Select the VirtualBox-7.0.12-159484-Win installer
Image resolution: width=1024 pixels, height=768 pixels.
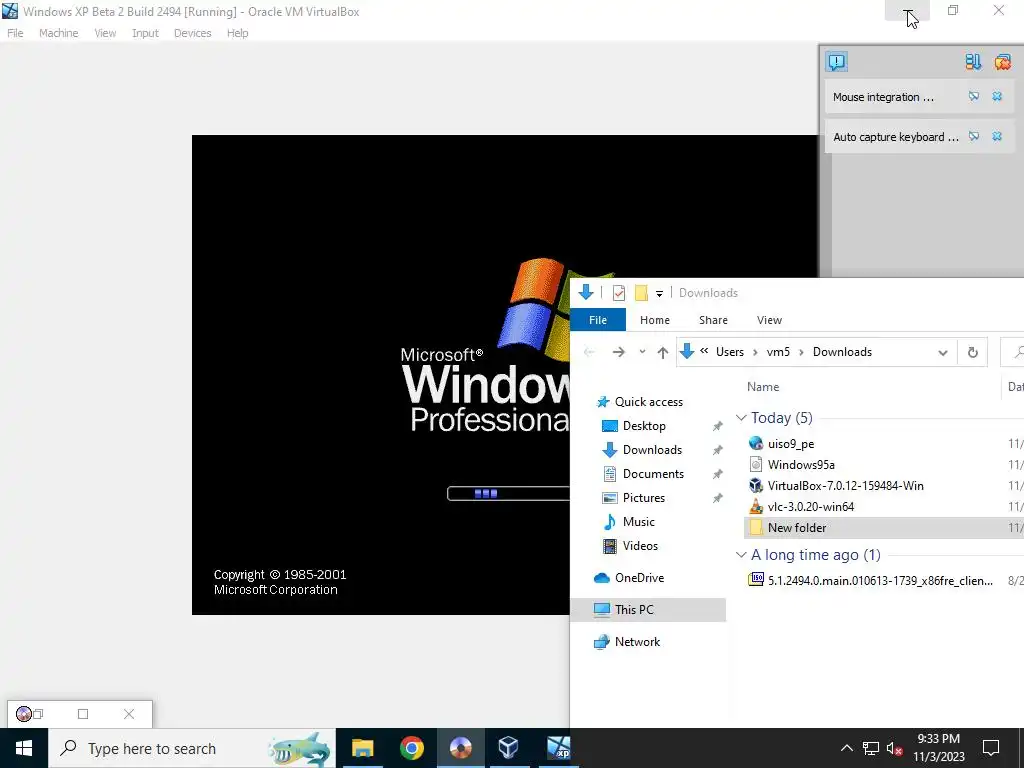tap(845, 485)
